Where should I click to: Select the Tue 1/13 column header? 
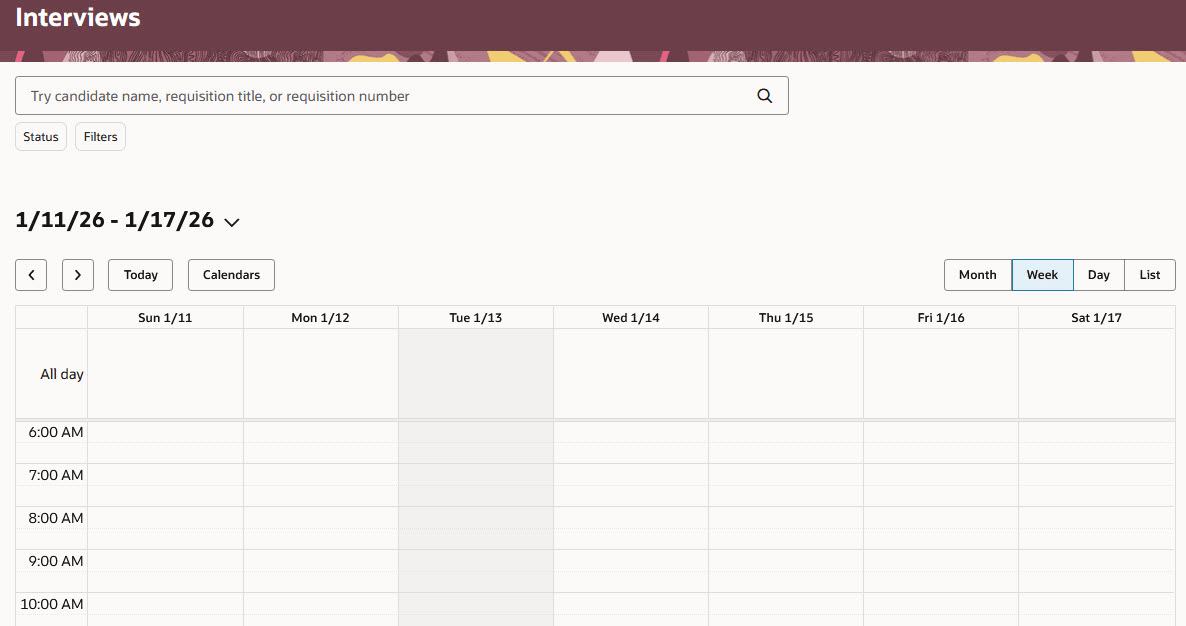[476, 318]
